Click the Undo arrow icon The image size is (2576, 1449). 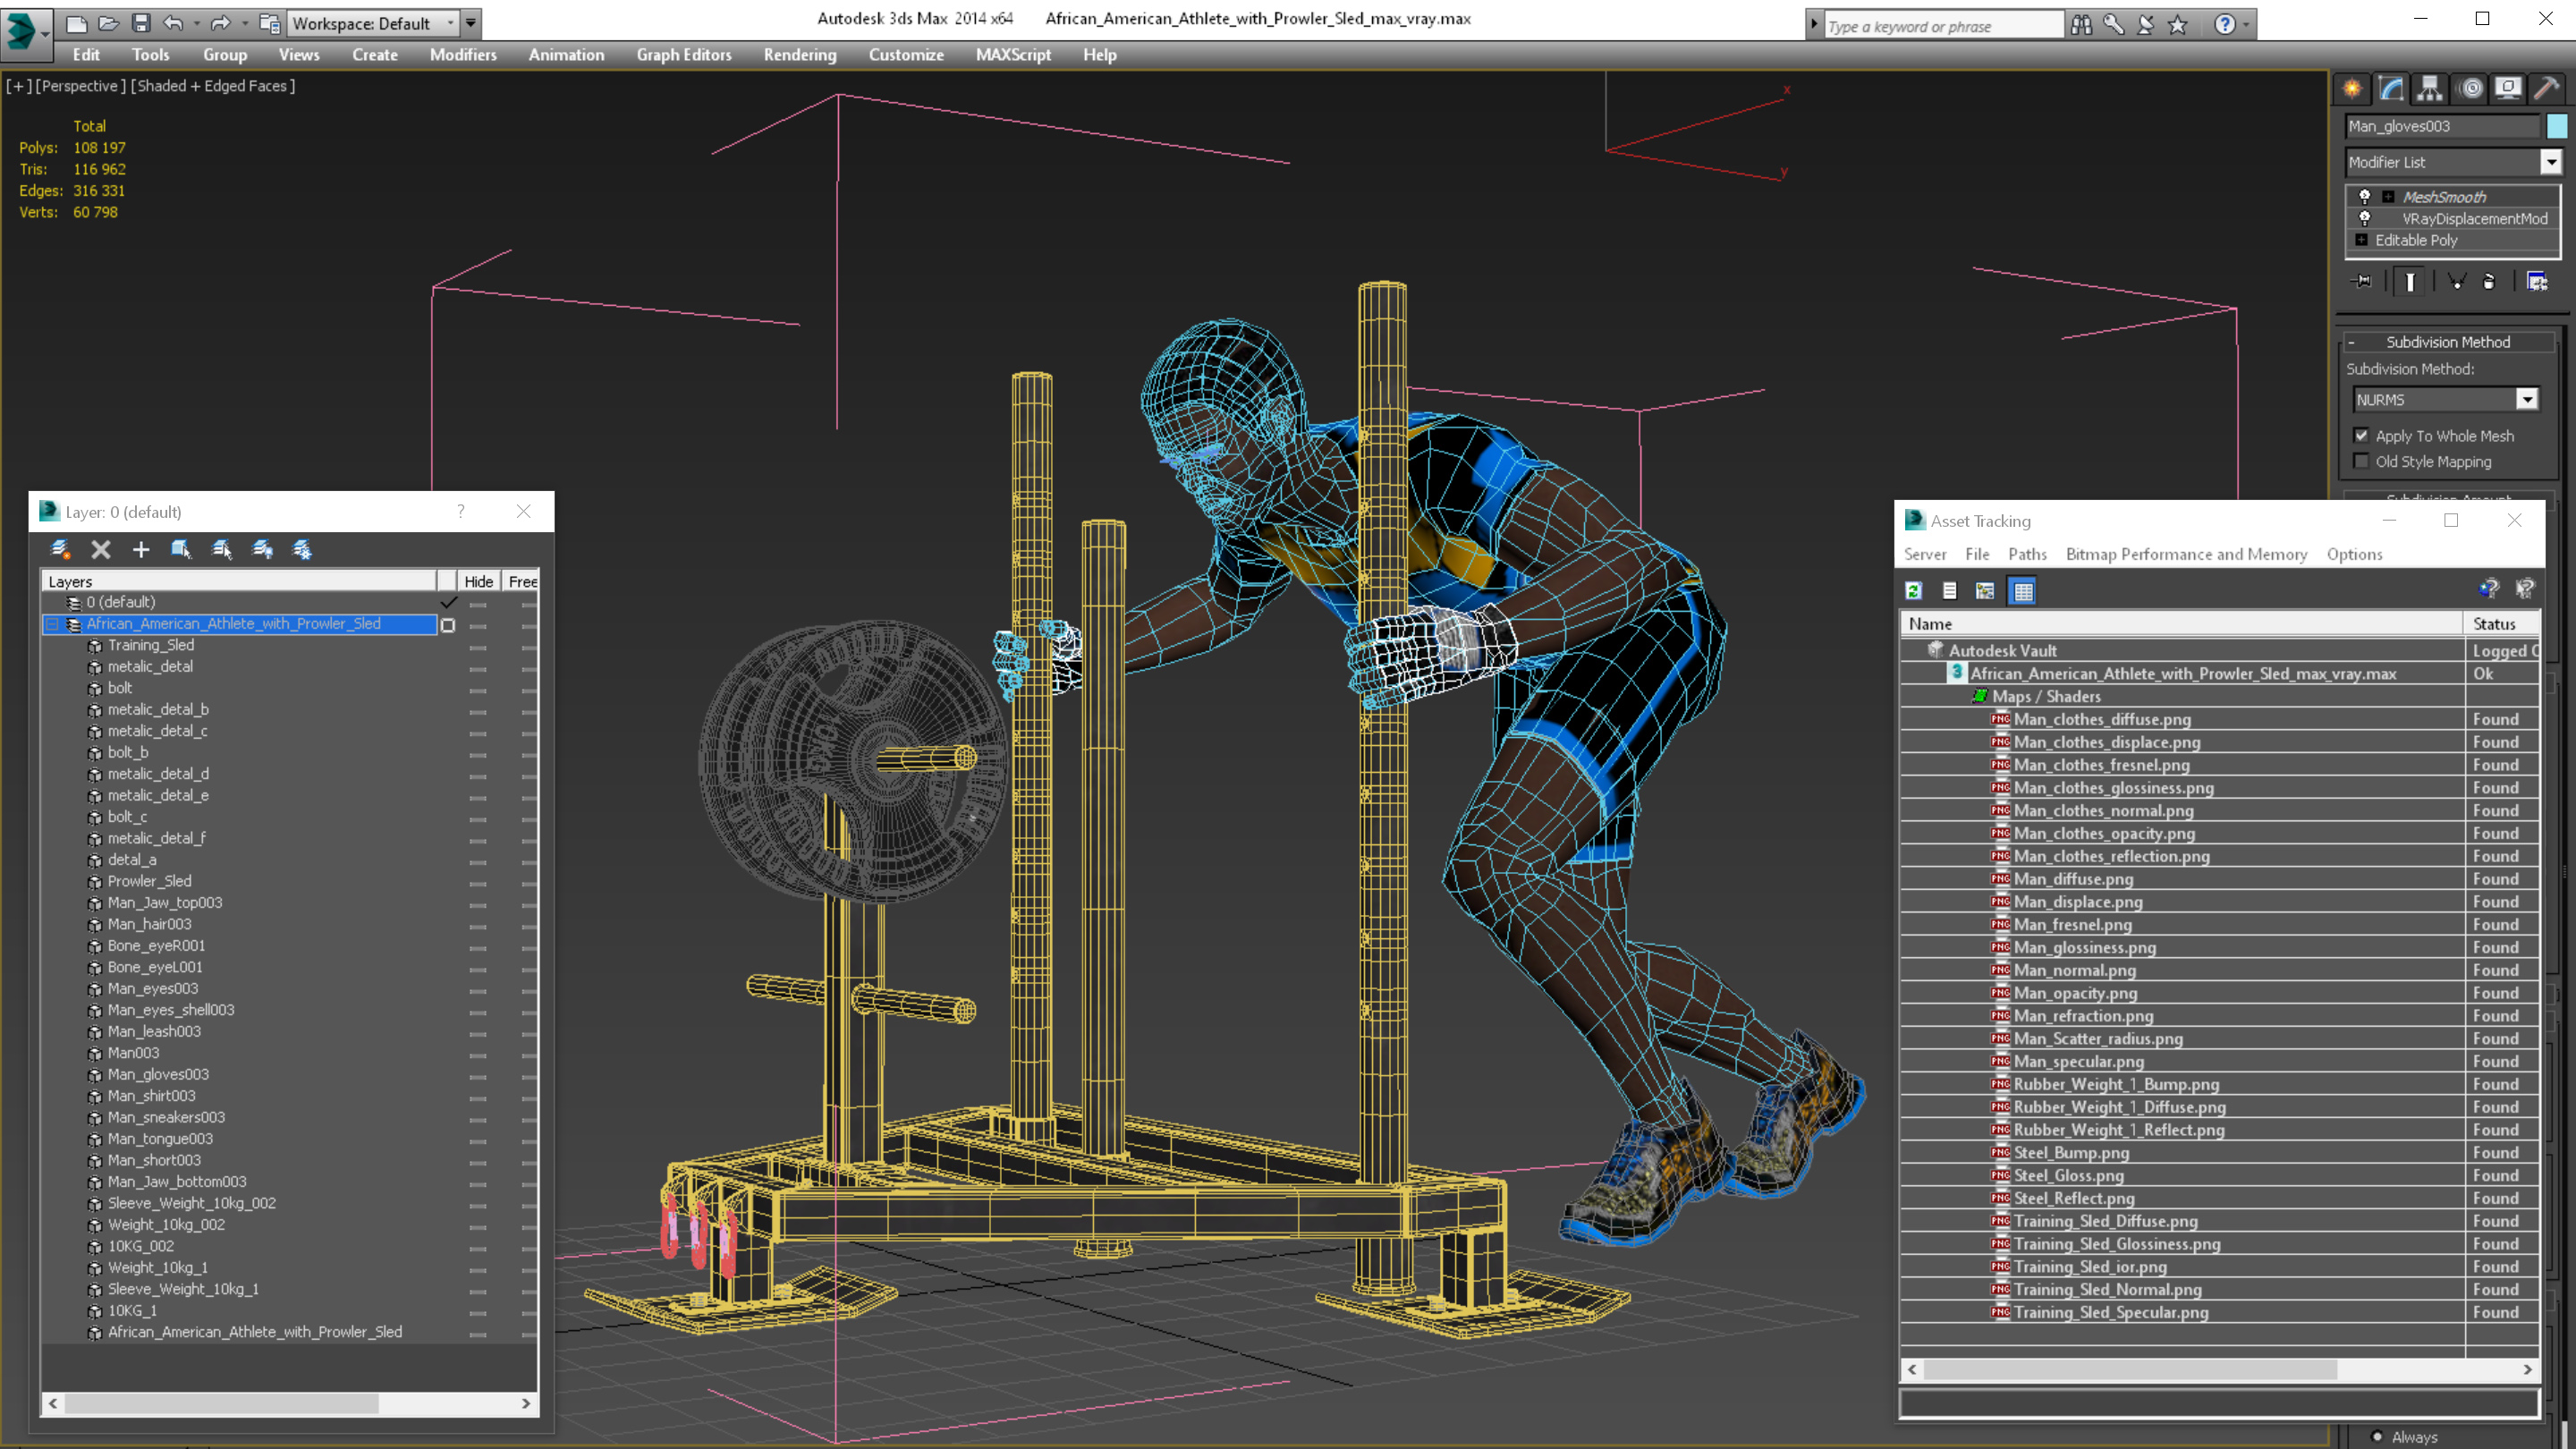coord(174,23)
